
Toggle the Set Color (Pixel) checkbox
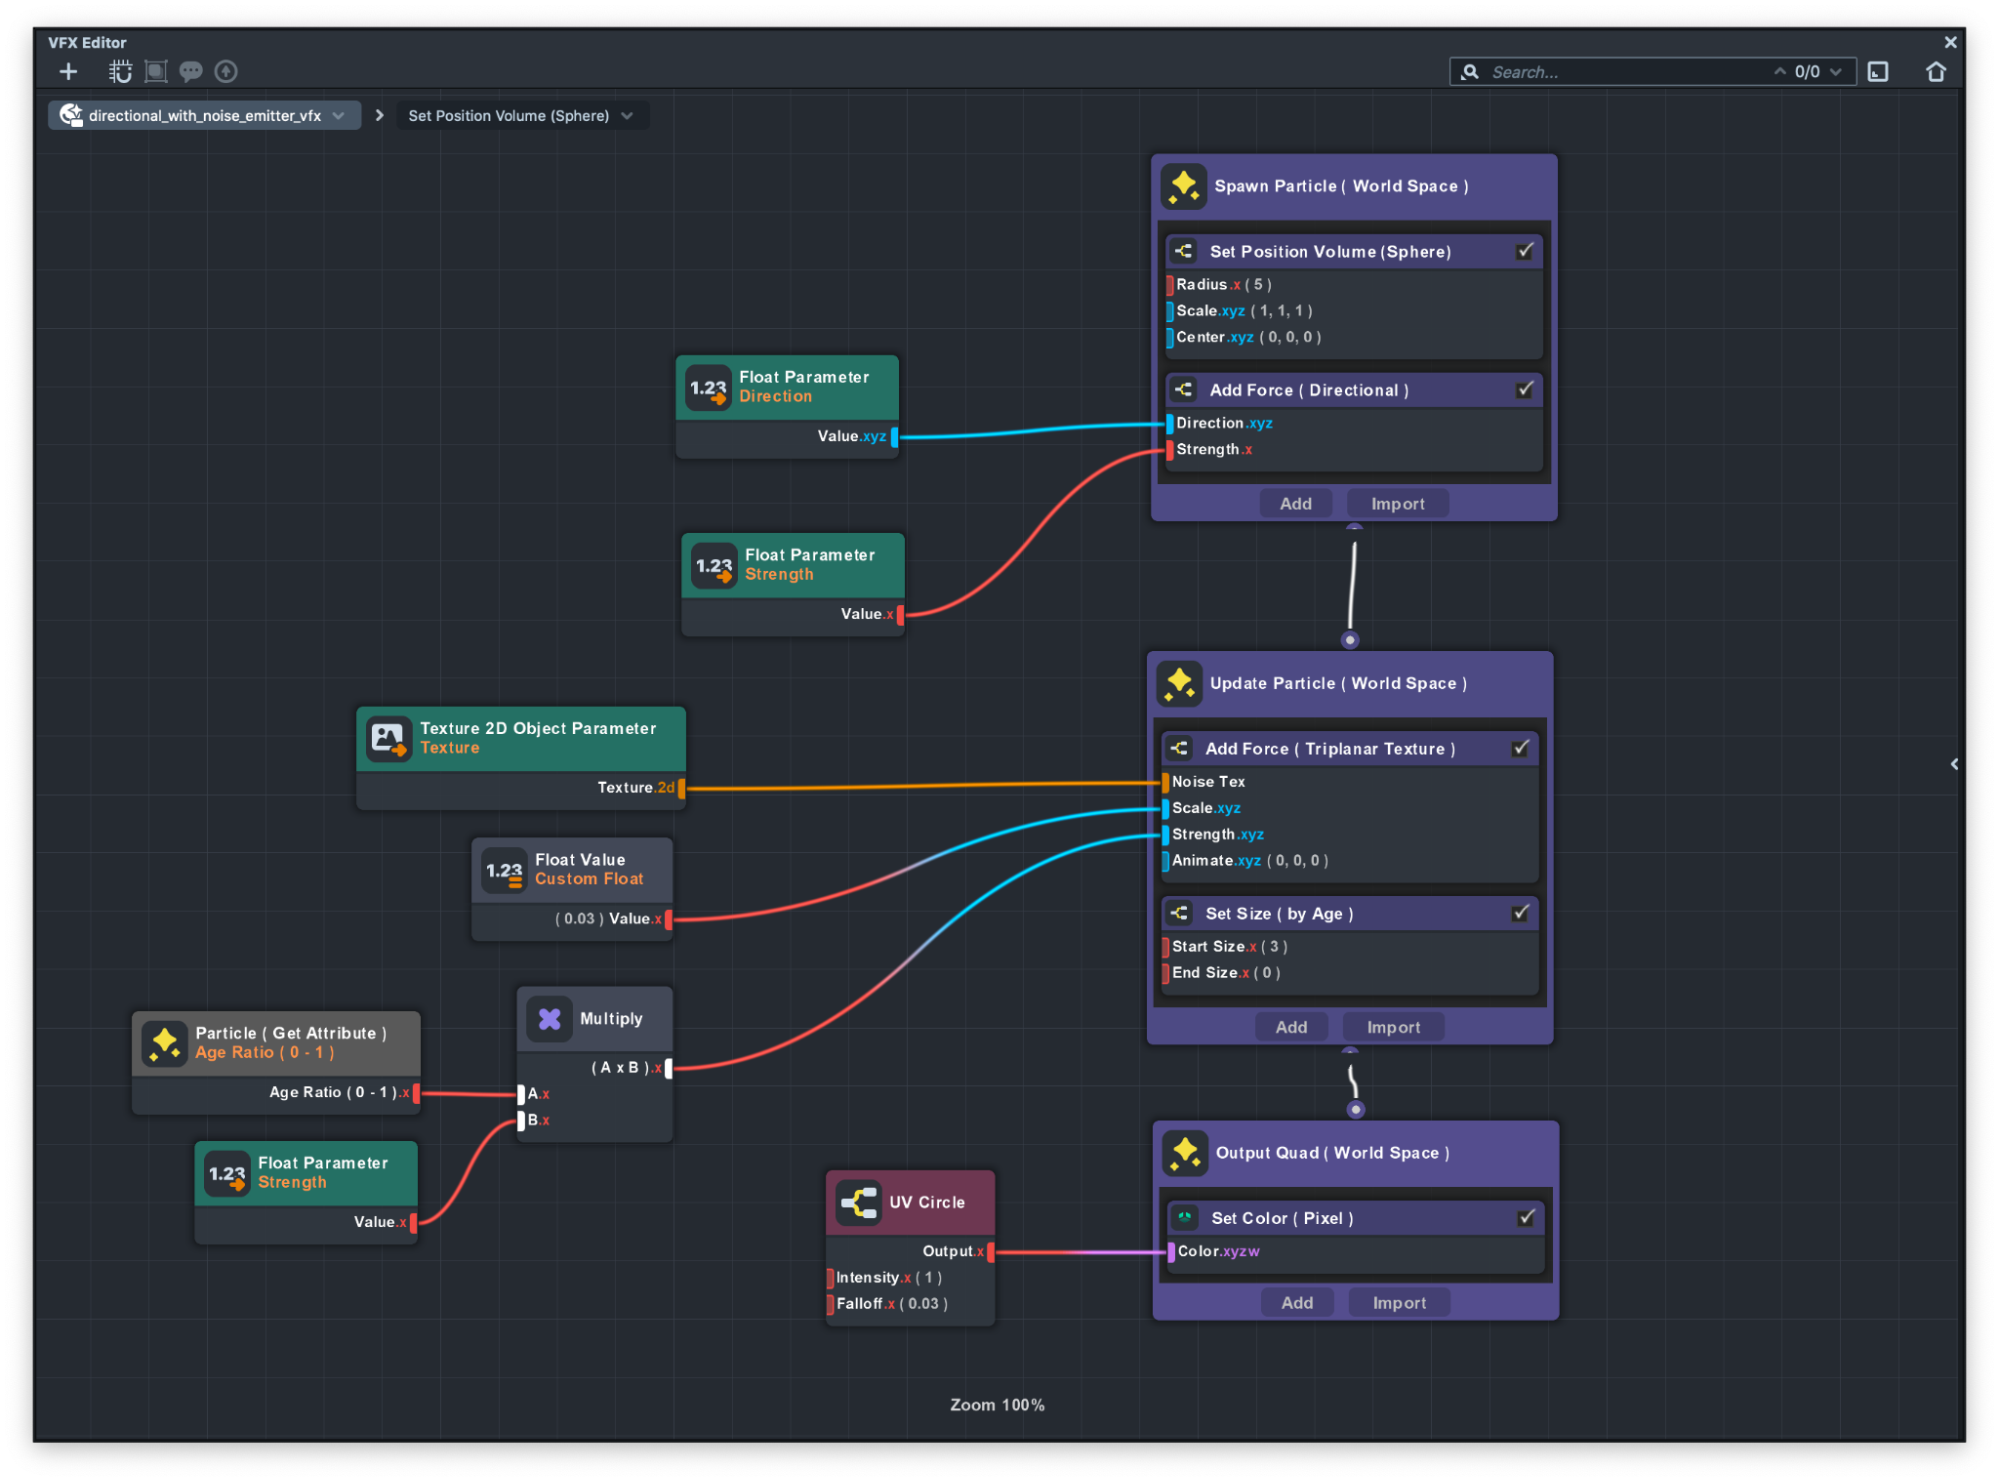point(1526,1217)
